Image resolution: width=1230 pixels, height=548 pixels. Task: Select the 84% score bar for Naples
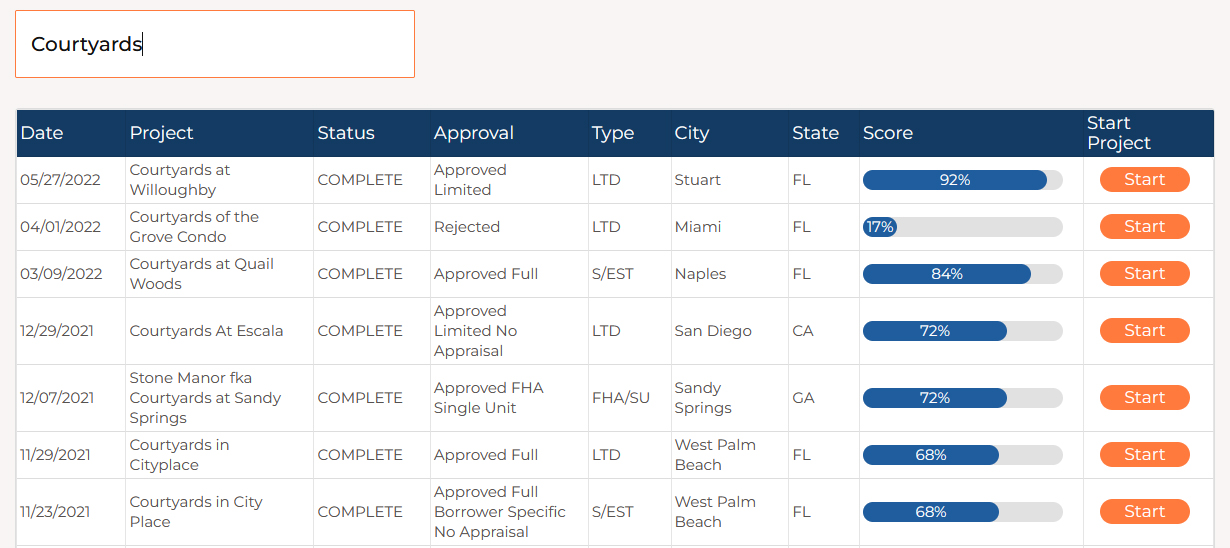pyautogui.click(x=962, y=274)
